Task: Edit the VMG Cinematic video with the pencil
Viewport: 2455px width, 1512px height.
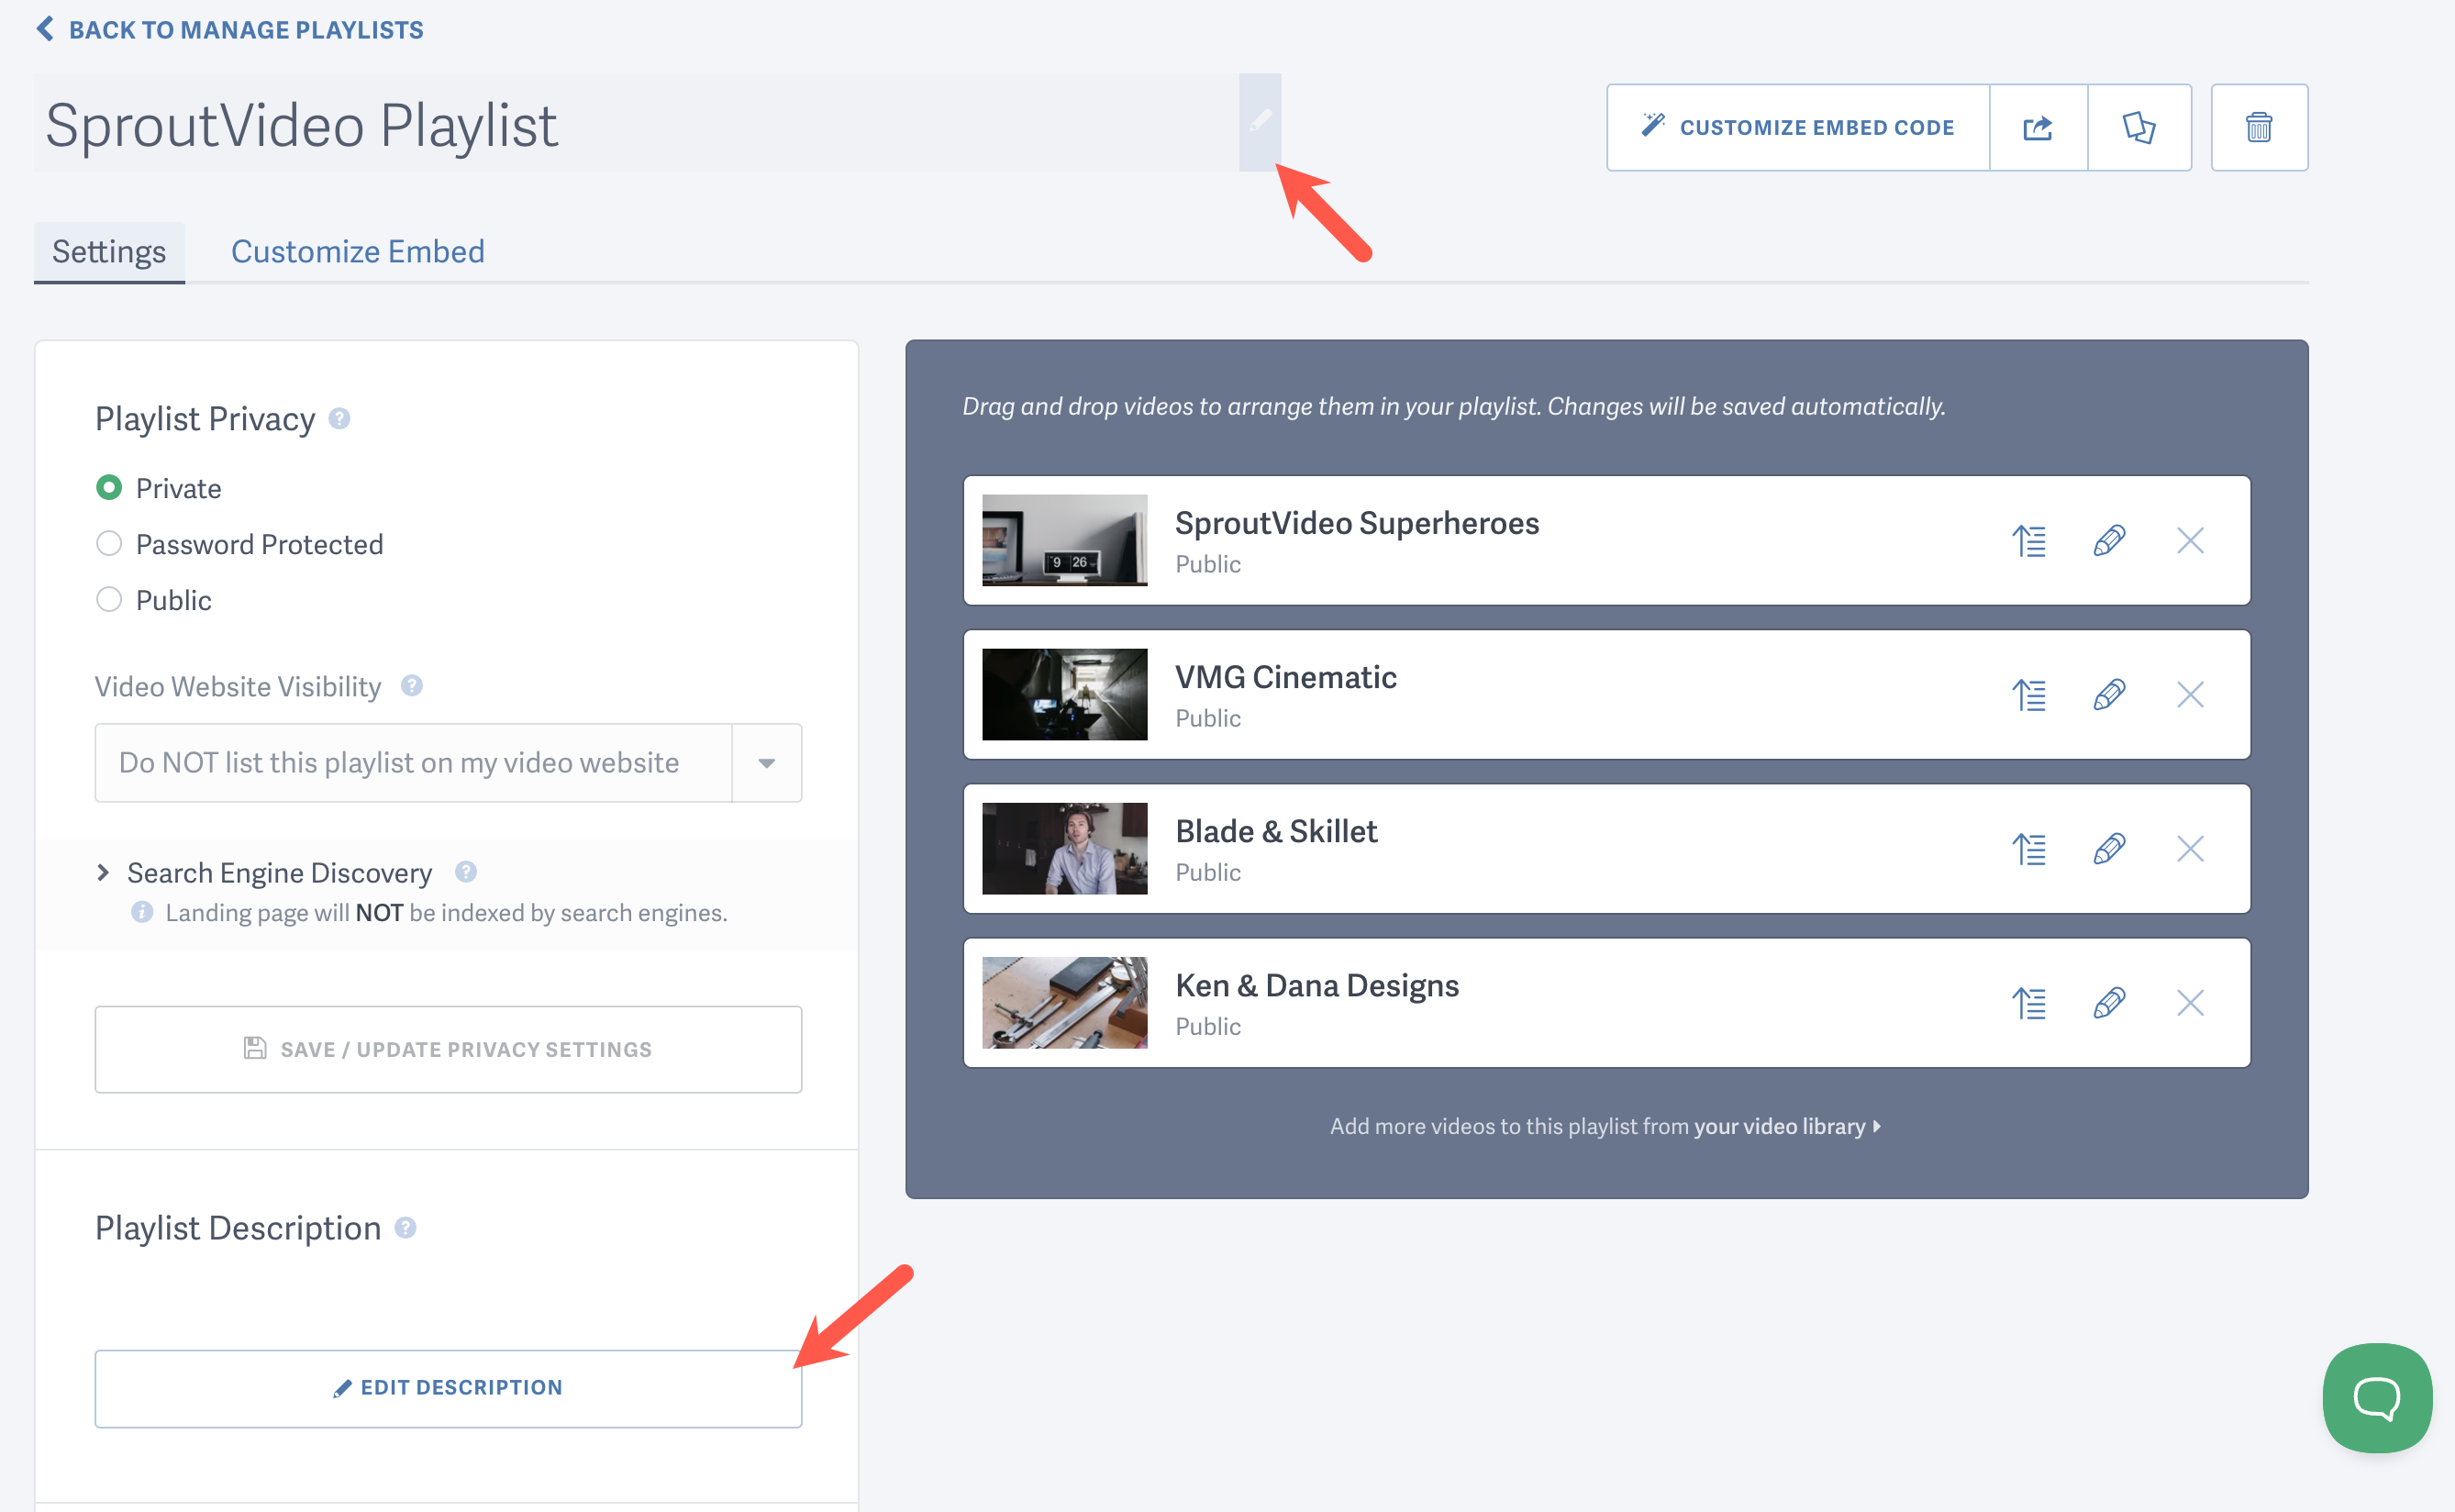Action: [2110, 694]
